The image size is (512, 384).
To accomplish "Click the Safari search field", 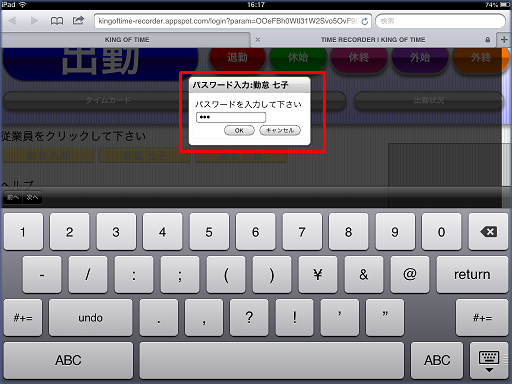I will point(440,21).
